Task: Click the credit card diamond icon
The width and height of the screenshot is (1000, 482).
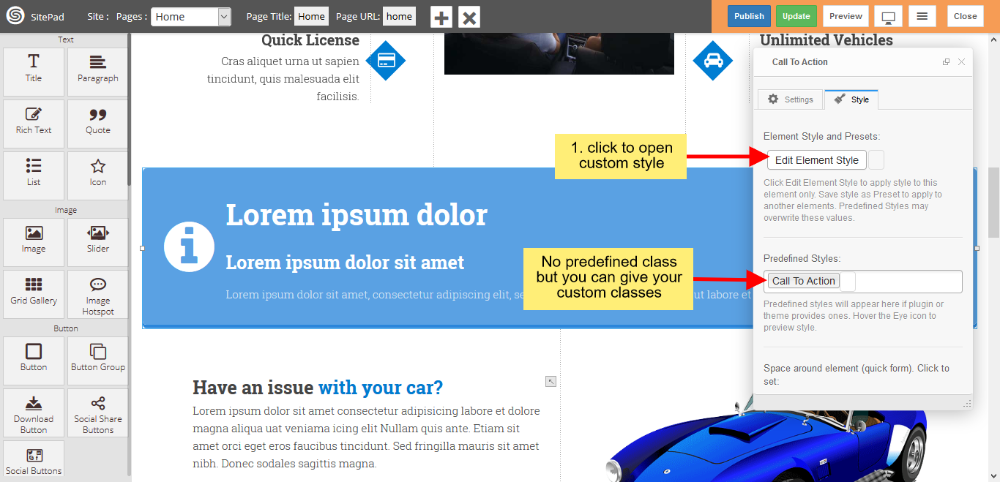Action: (x=385, y=61)
